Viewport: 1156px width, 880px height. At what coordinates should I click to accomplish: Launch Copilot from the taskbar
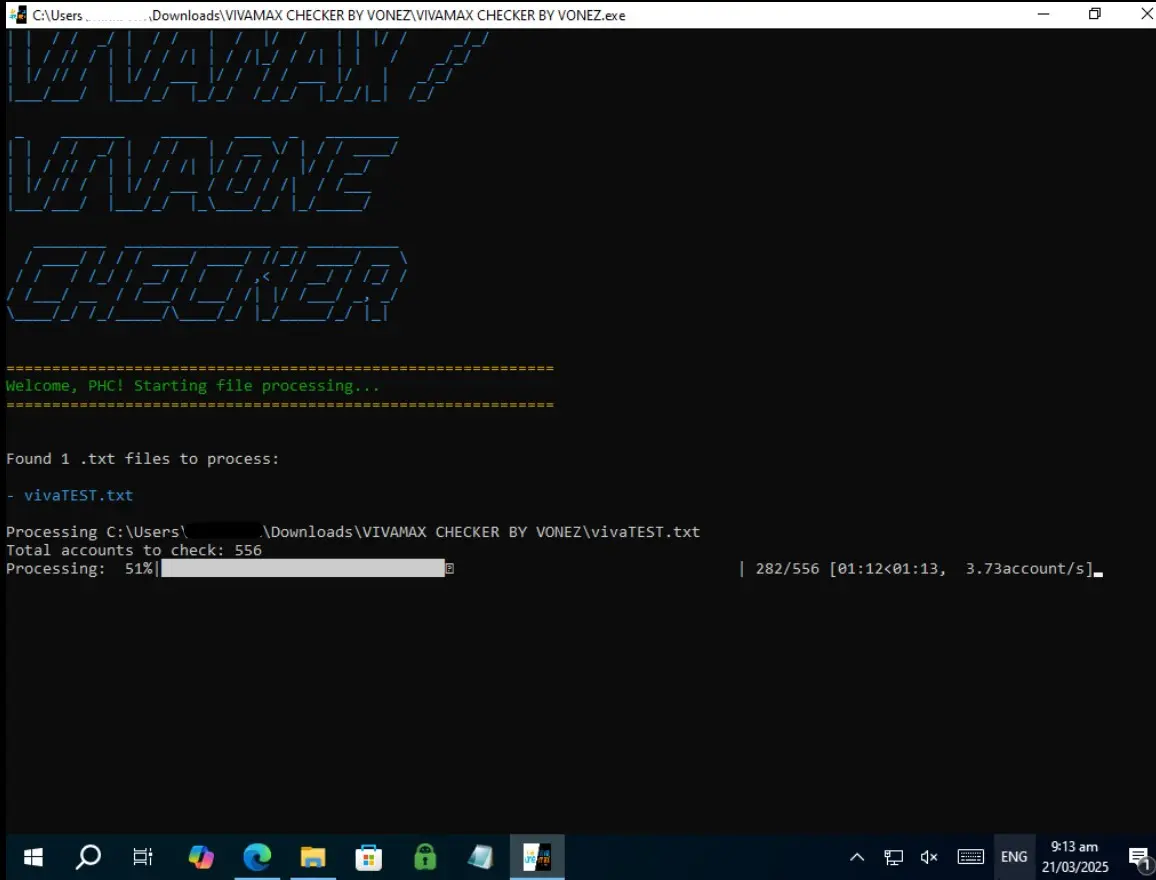pos(201,857)
